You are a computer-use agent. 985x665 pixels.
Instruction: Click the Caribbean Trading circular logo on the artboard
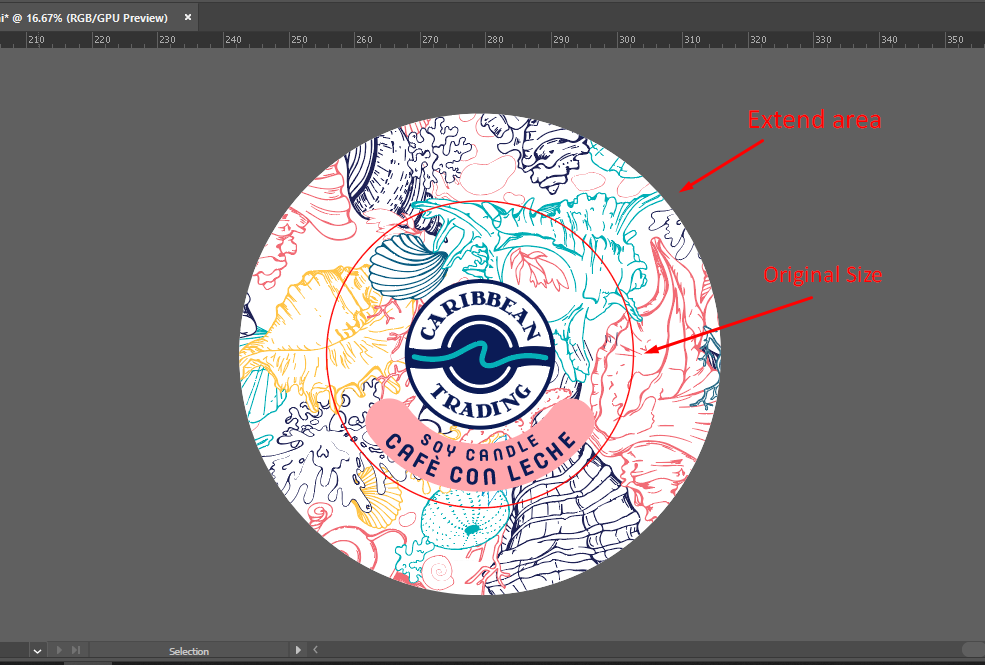[480, 355]
